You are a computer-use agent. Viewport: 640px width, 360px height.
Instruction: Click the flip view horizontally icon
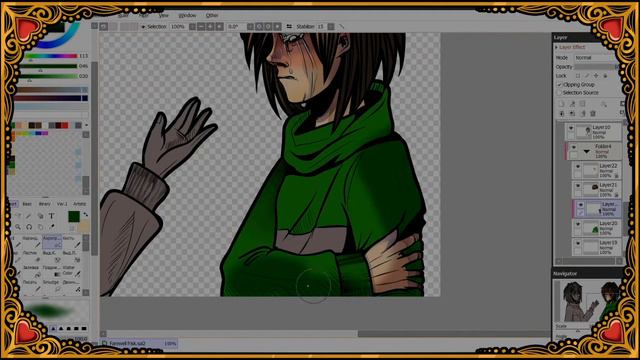point(289,27)
